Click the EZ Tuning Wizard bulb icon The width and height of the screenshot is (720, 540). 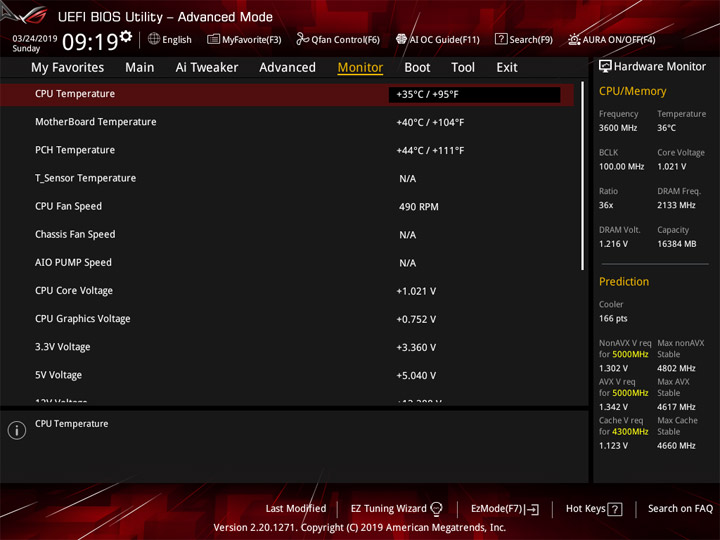tap(436, 509)
